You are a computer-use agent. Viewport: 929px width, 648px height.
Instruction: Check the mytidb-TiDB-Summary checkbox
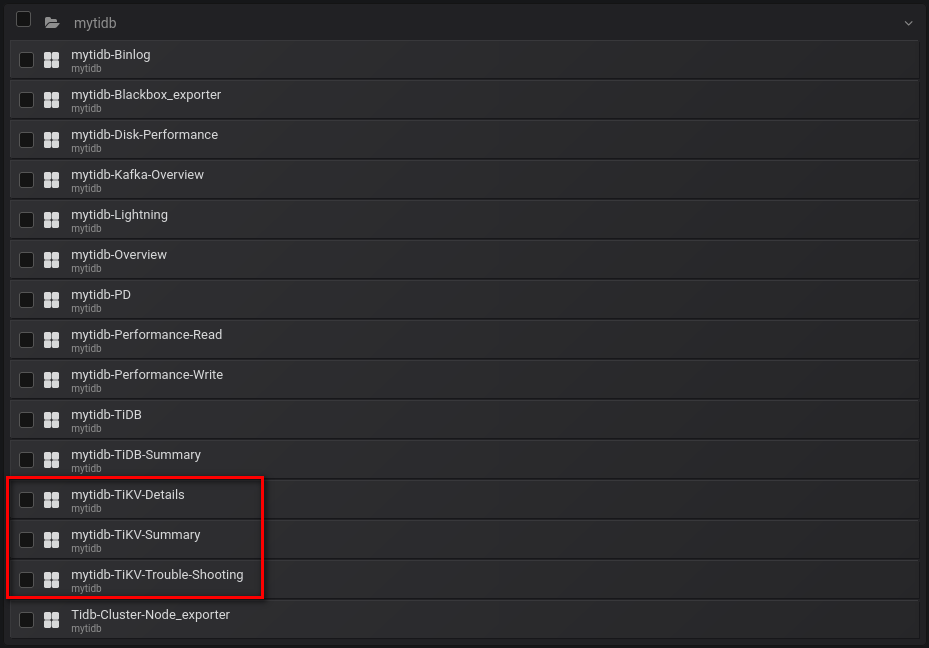pyautogui.click(x=27, y=460)
